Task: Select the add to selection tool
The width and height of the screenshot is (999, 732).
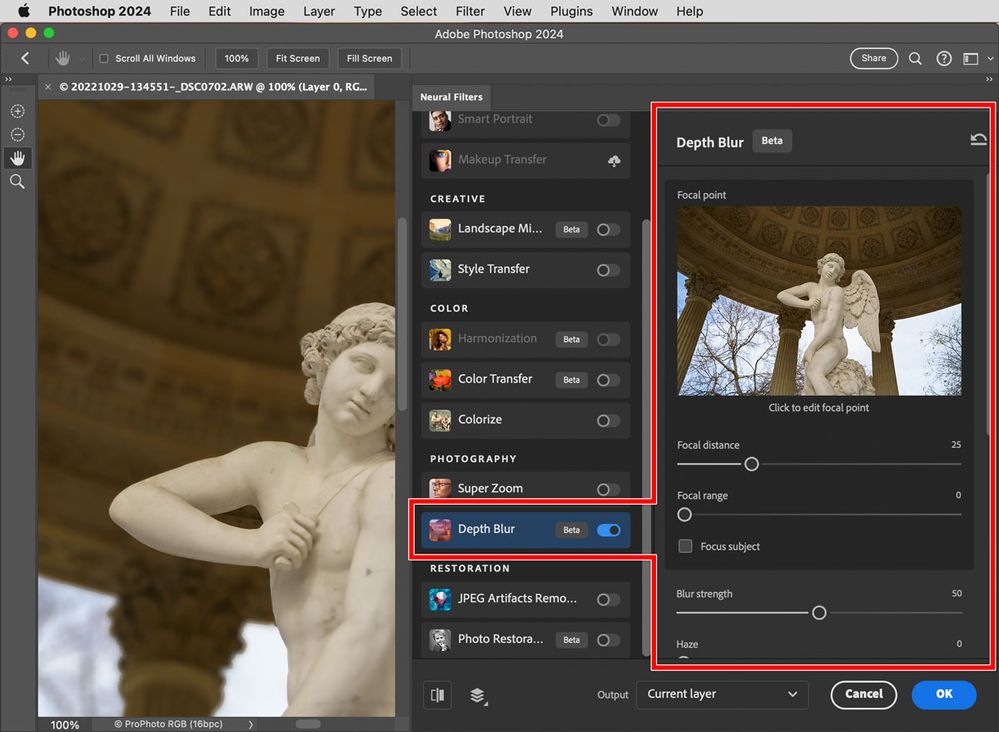Action: pyautogui.click(x=17, y=111)
